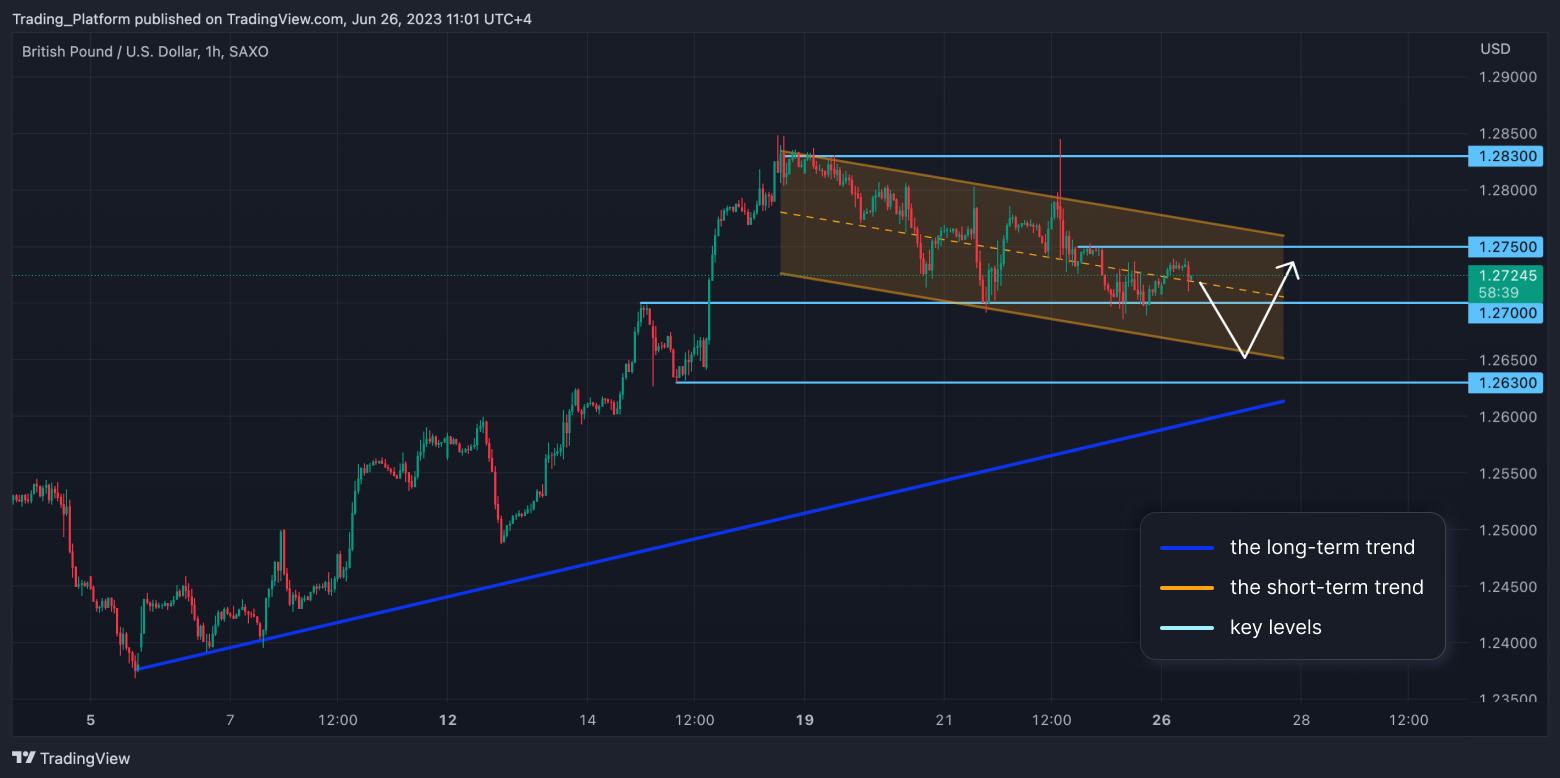Click the date label 7 on time axis
Screen dimensions: 1560x778
tap(230, 720)
